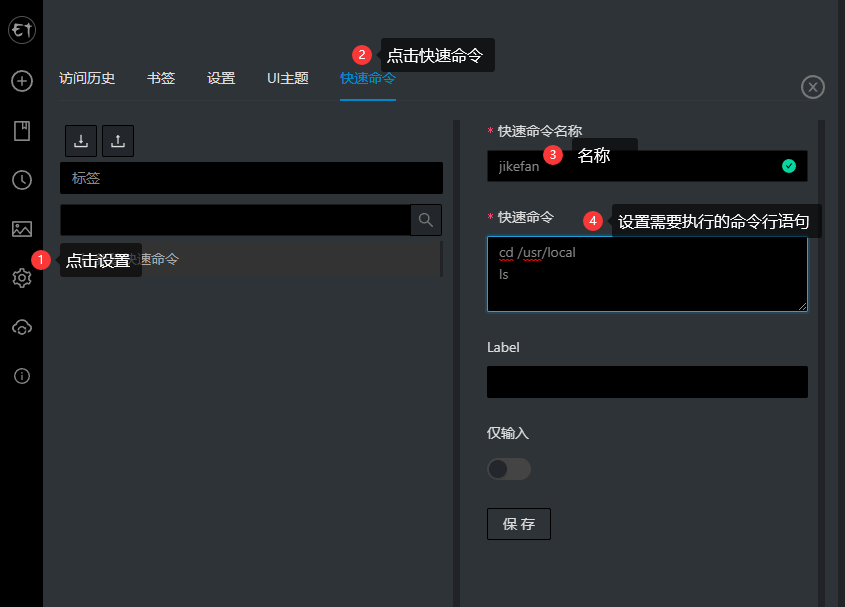Viewport: 845px width, 607px height.
Task: Click the textarea resize handle corner
Action: [802, 306]
